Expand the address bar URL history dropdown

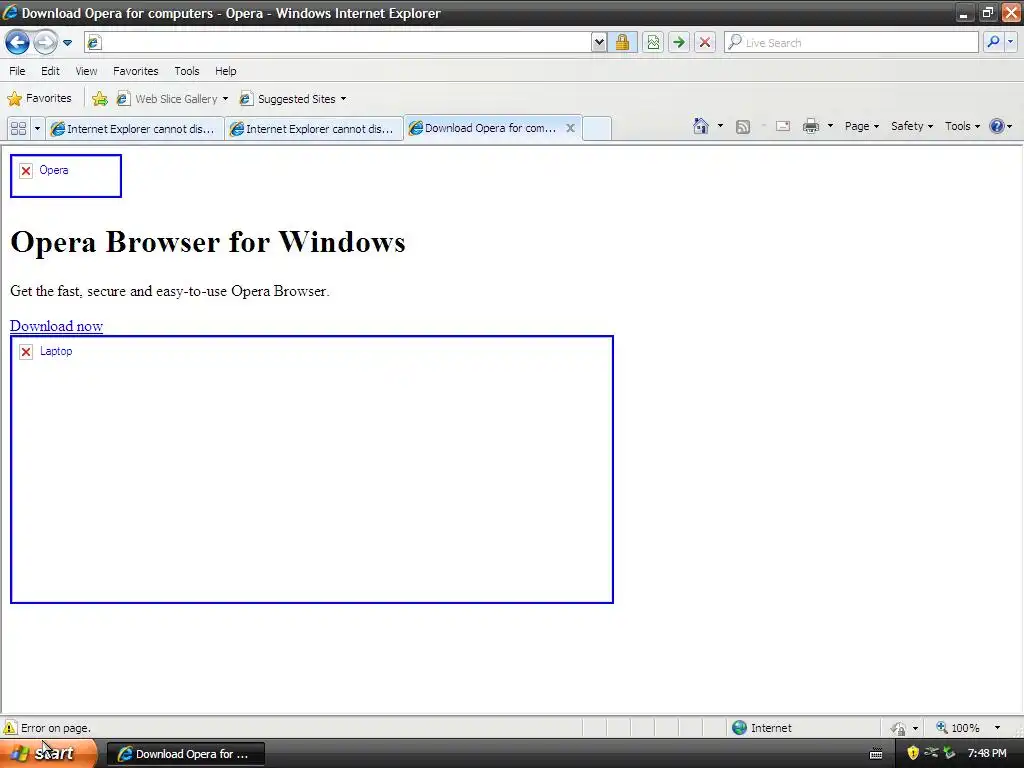(599, 42)
